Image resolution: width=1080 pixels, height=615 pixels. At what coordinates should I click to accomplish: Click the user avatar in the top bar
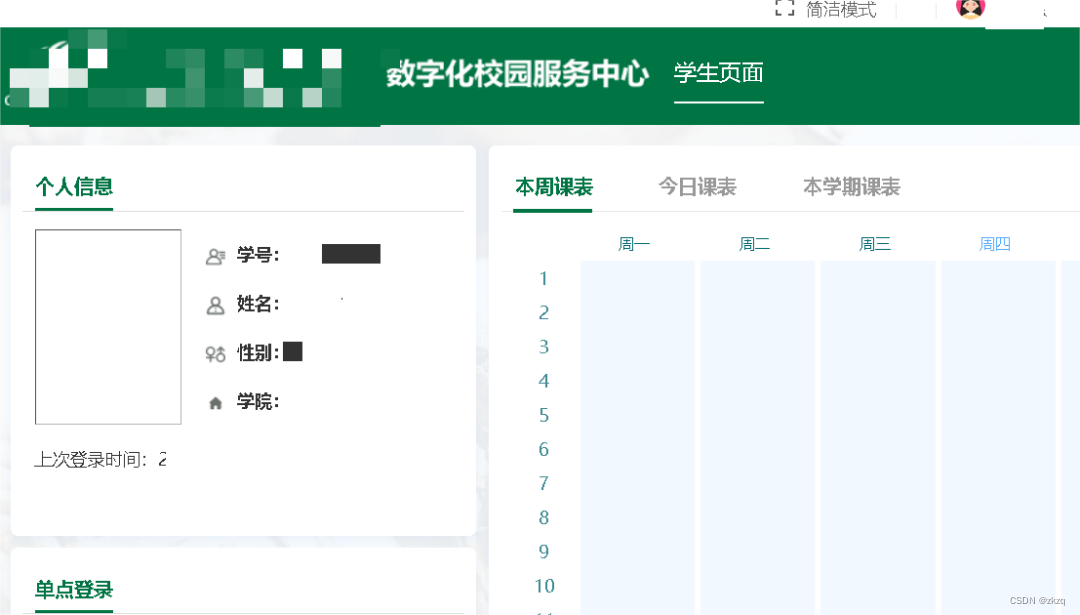tap(968, 10)
